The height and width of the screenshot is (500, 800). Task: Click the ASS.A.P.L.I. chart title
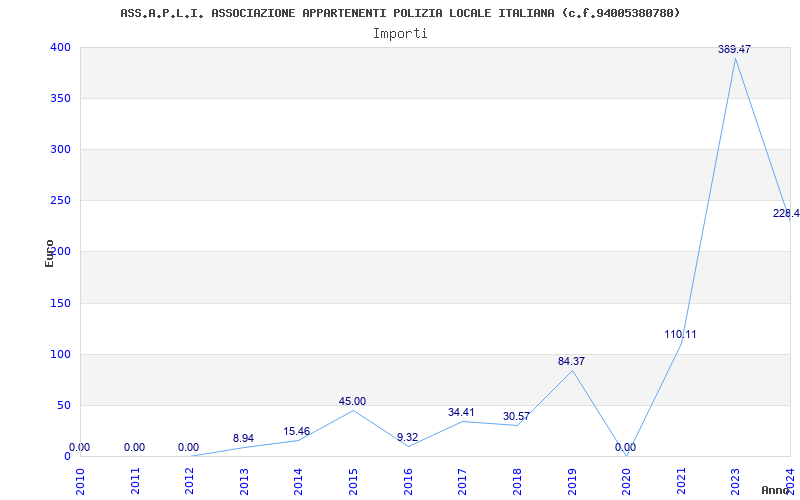[x=400, y=13]
